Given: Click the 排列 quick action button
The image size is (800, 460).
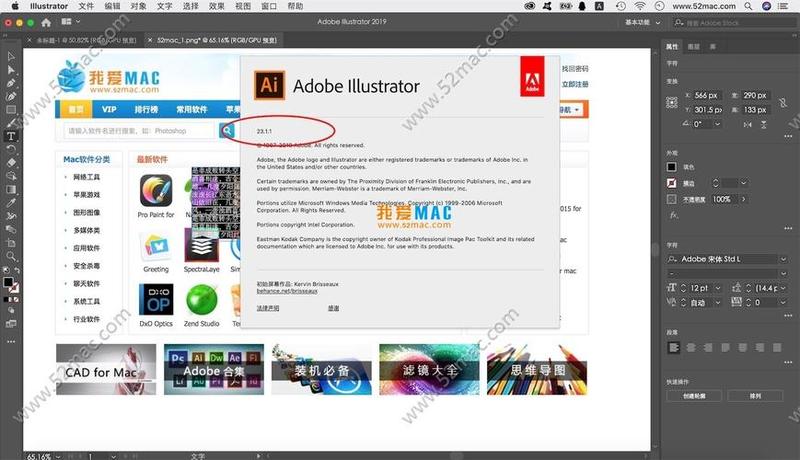Looking at the screenshot, I should (x=755, y=396).
